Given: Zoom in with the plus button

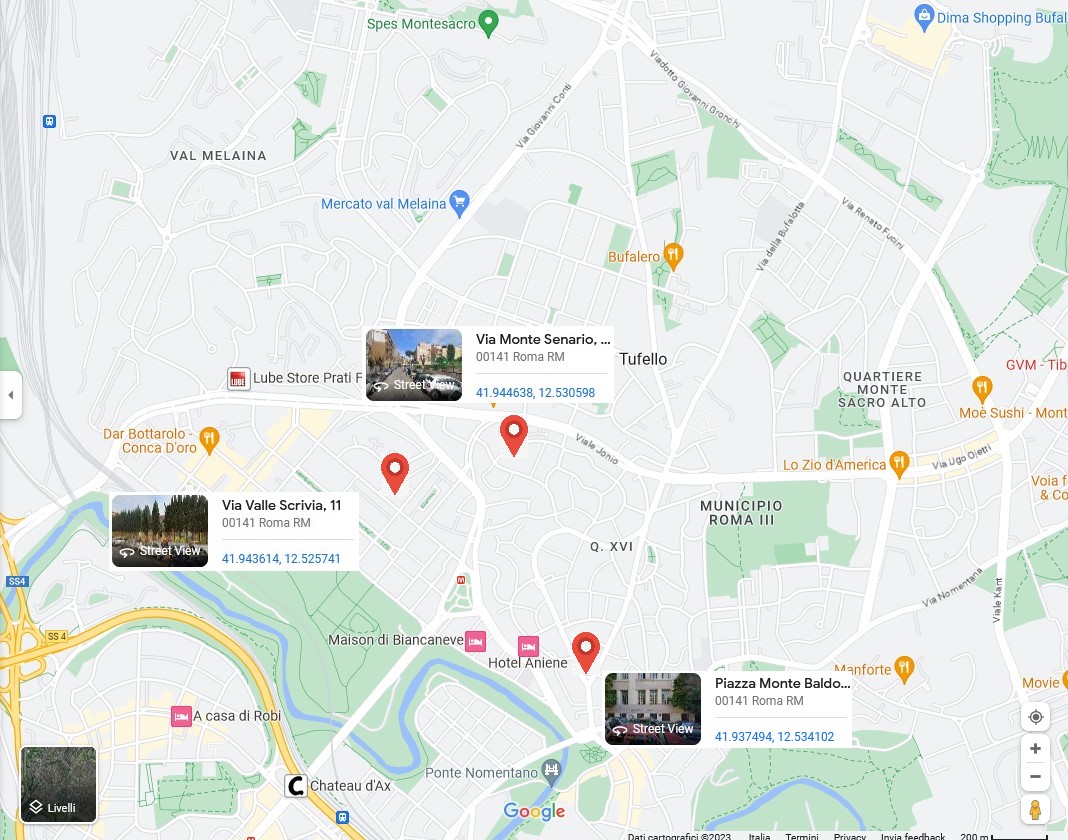Looking at the screenshot, I should pos(1035,748).
